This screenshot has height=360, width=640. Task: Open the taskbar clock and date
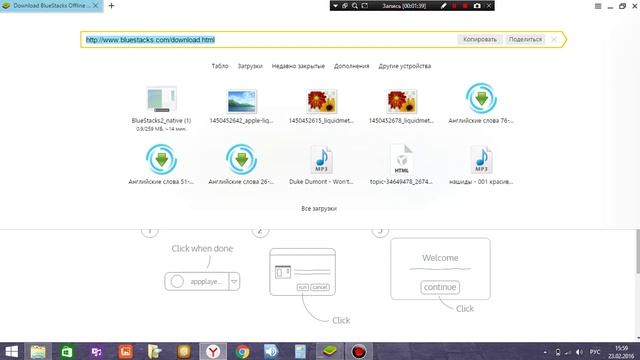(x=621, y=352)
